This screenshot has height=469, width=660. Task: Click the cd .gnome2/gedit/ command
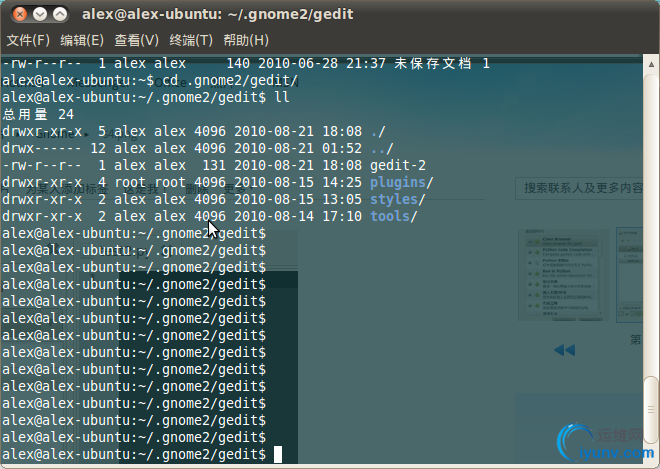(230, 80)
